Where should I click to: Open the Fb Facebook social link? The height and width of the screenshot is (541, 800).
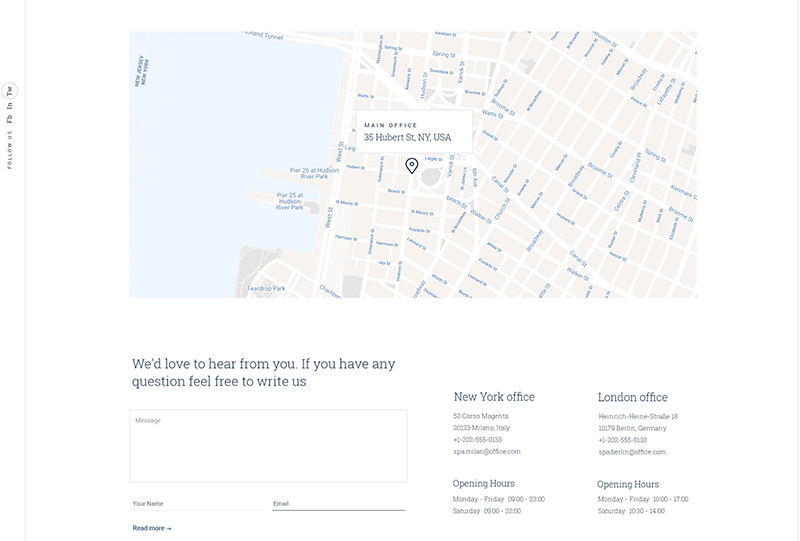point(10,119)
